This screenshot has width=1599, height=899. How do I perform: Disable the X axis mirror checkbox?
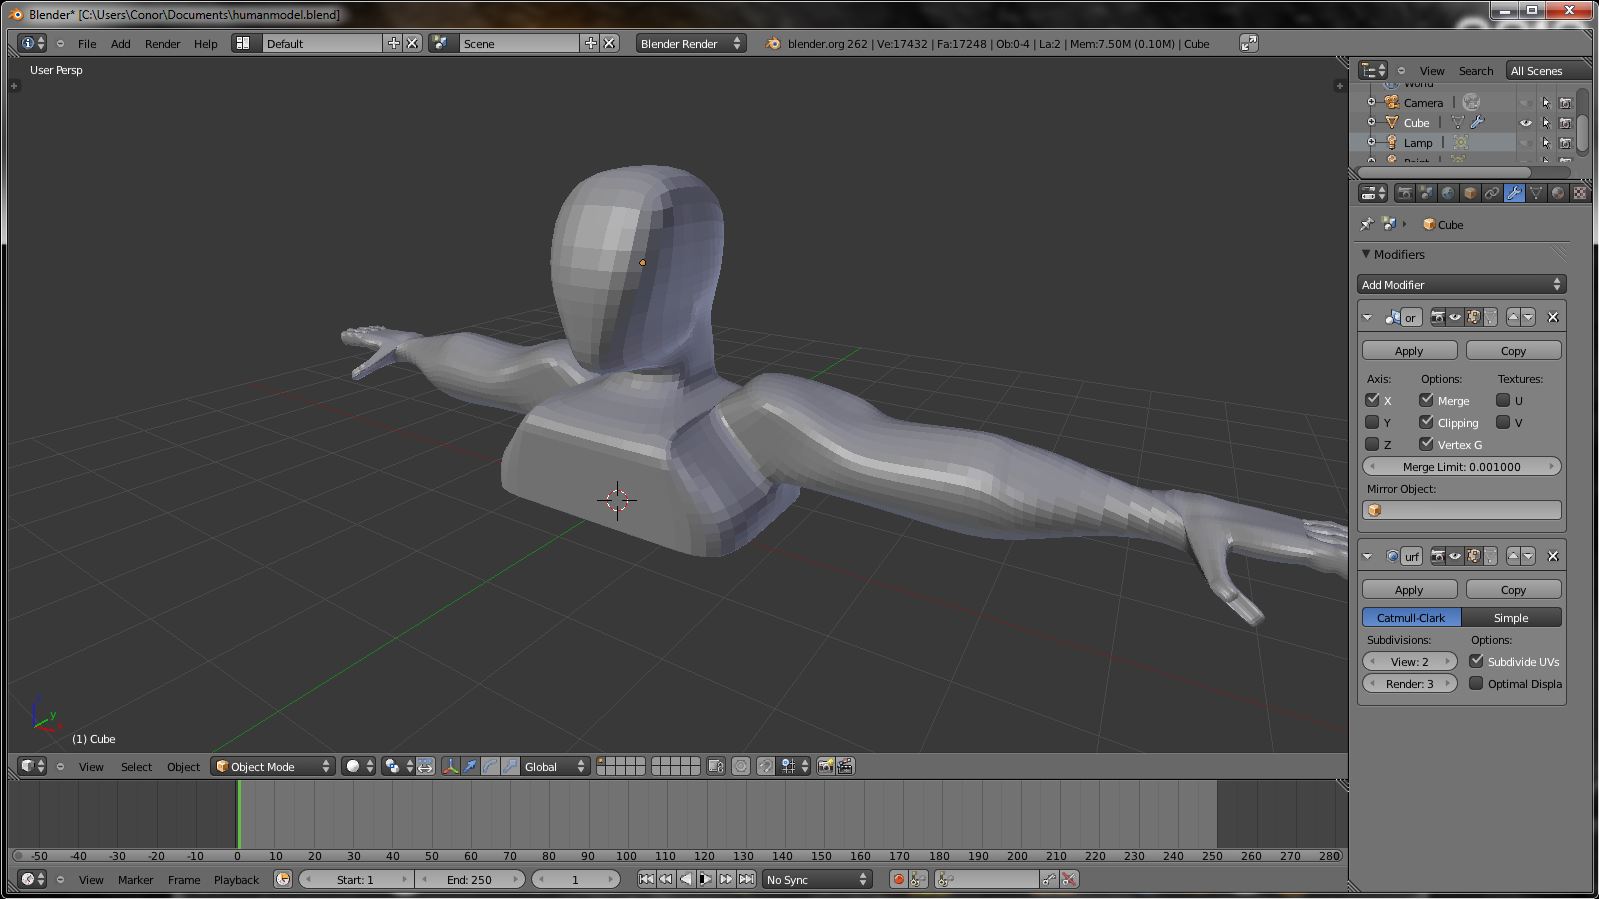click(1372, 400)
